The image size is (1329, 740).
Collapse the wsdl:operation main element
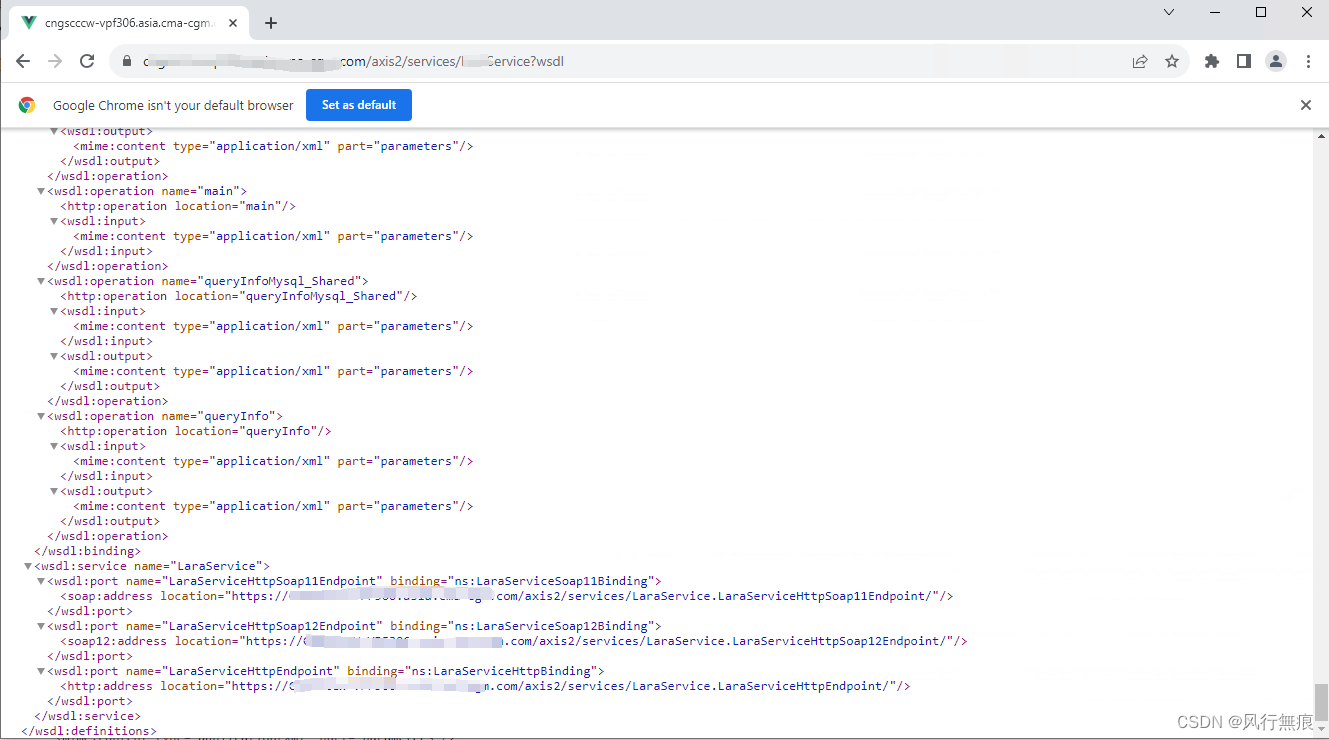pos(40,190)
